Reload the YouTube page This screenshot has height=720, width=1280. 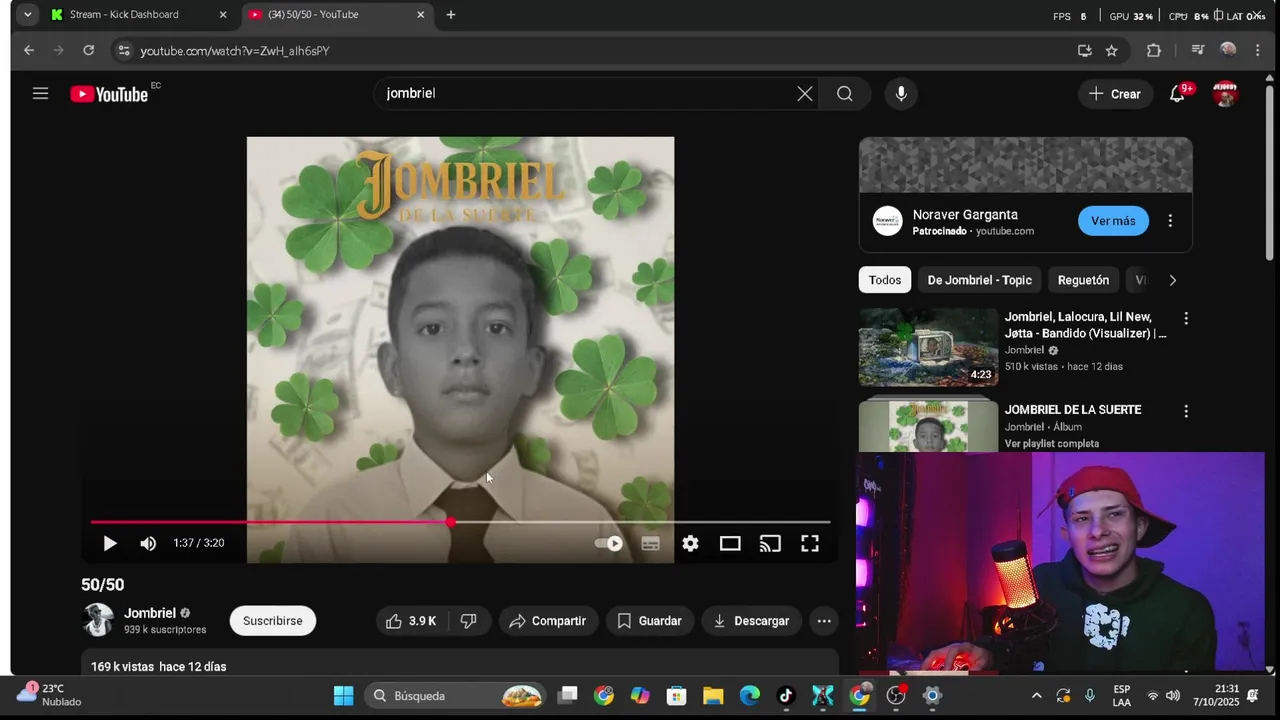click(x=89, y=50)
